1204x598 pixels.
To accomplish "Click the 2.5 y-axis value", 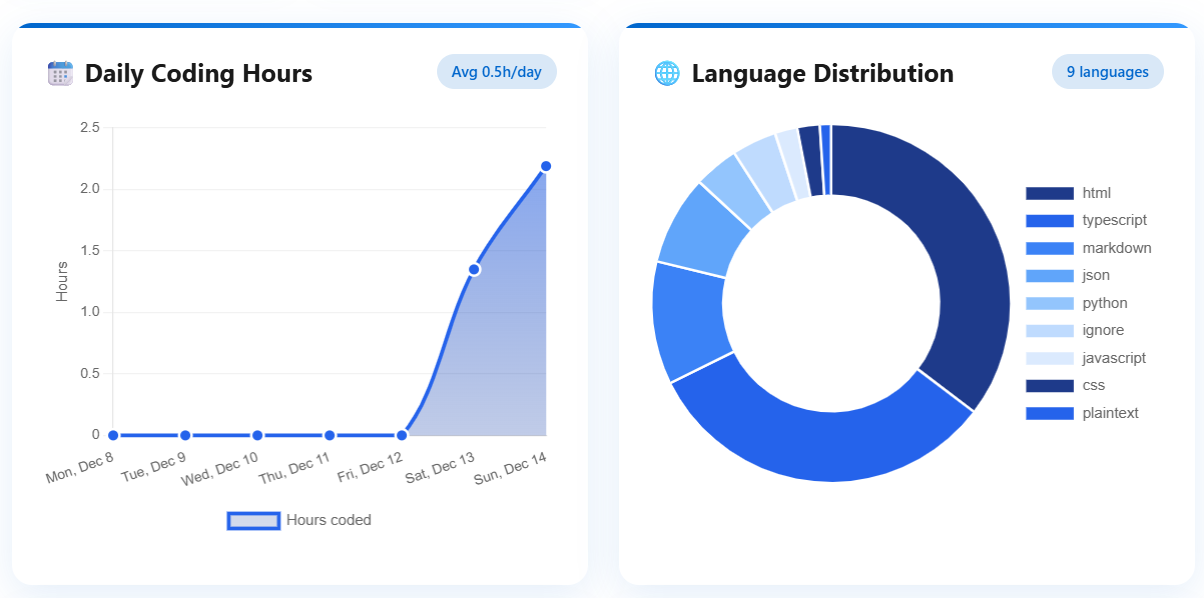I will click(90, 127).
